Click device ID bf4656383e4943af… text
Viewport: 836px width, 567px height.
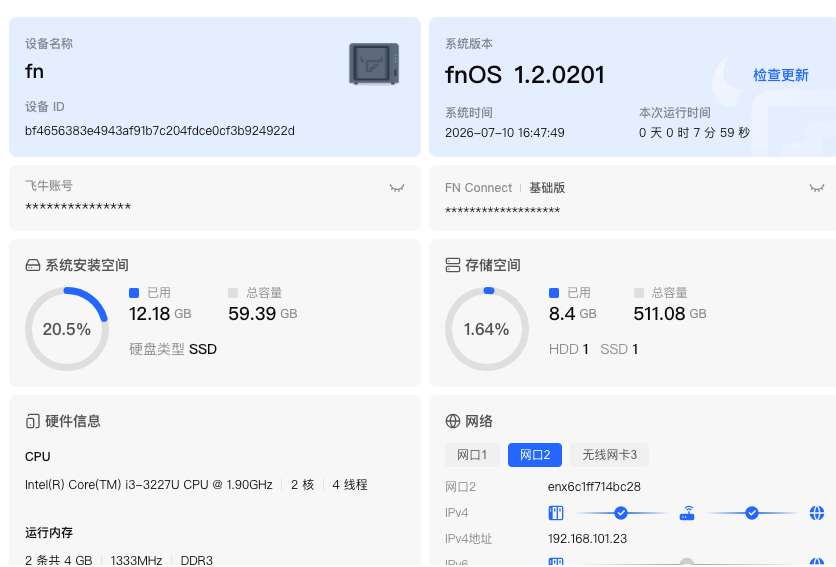[160, 131]
